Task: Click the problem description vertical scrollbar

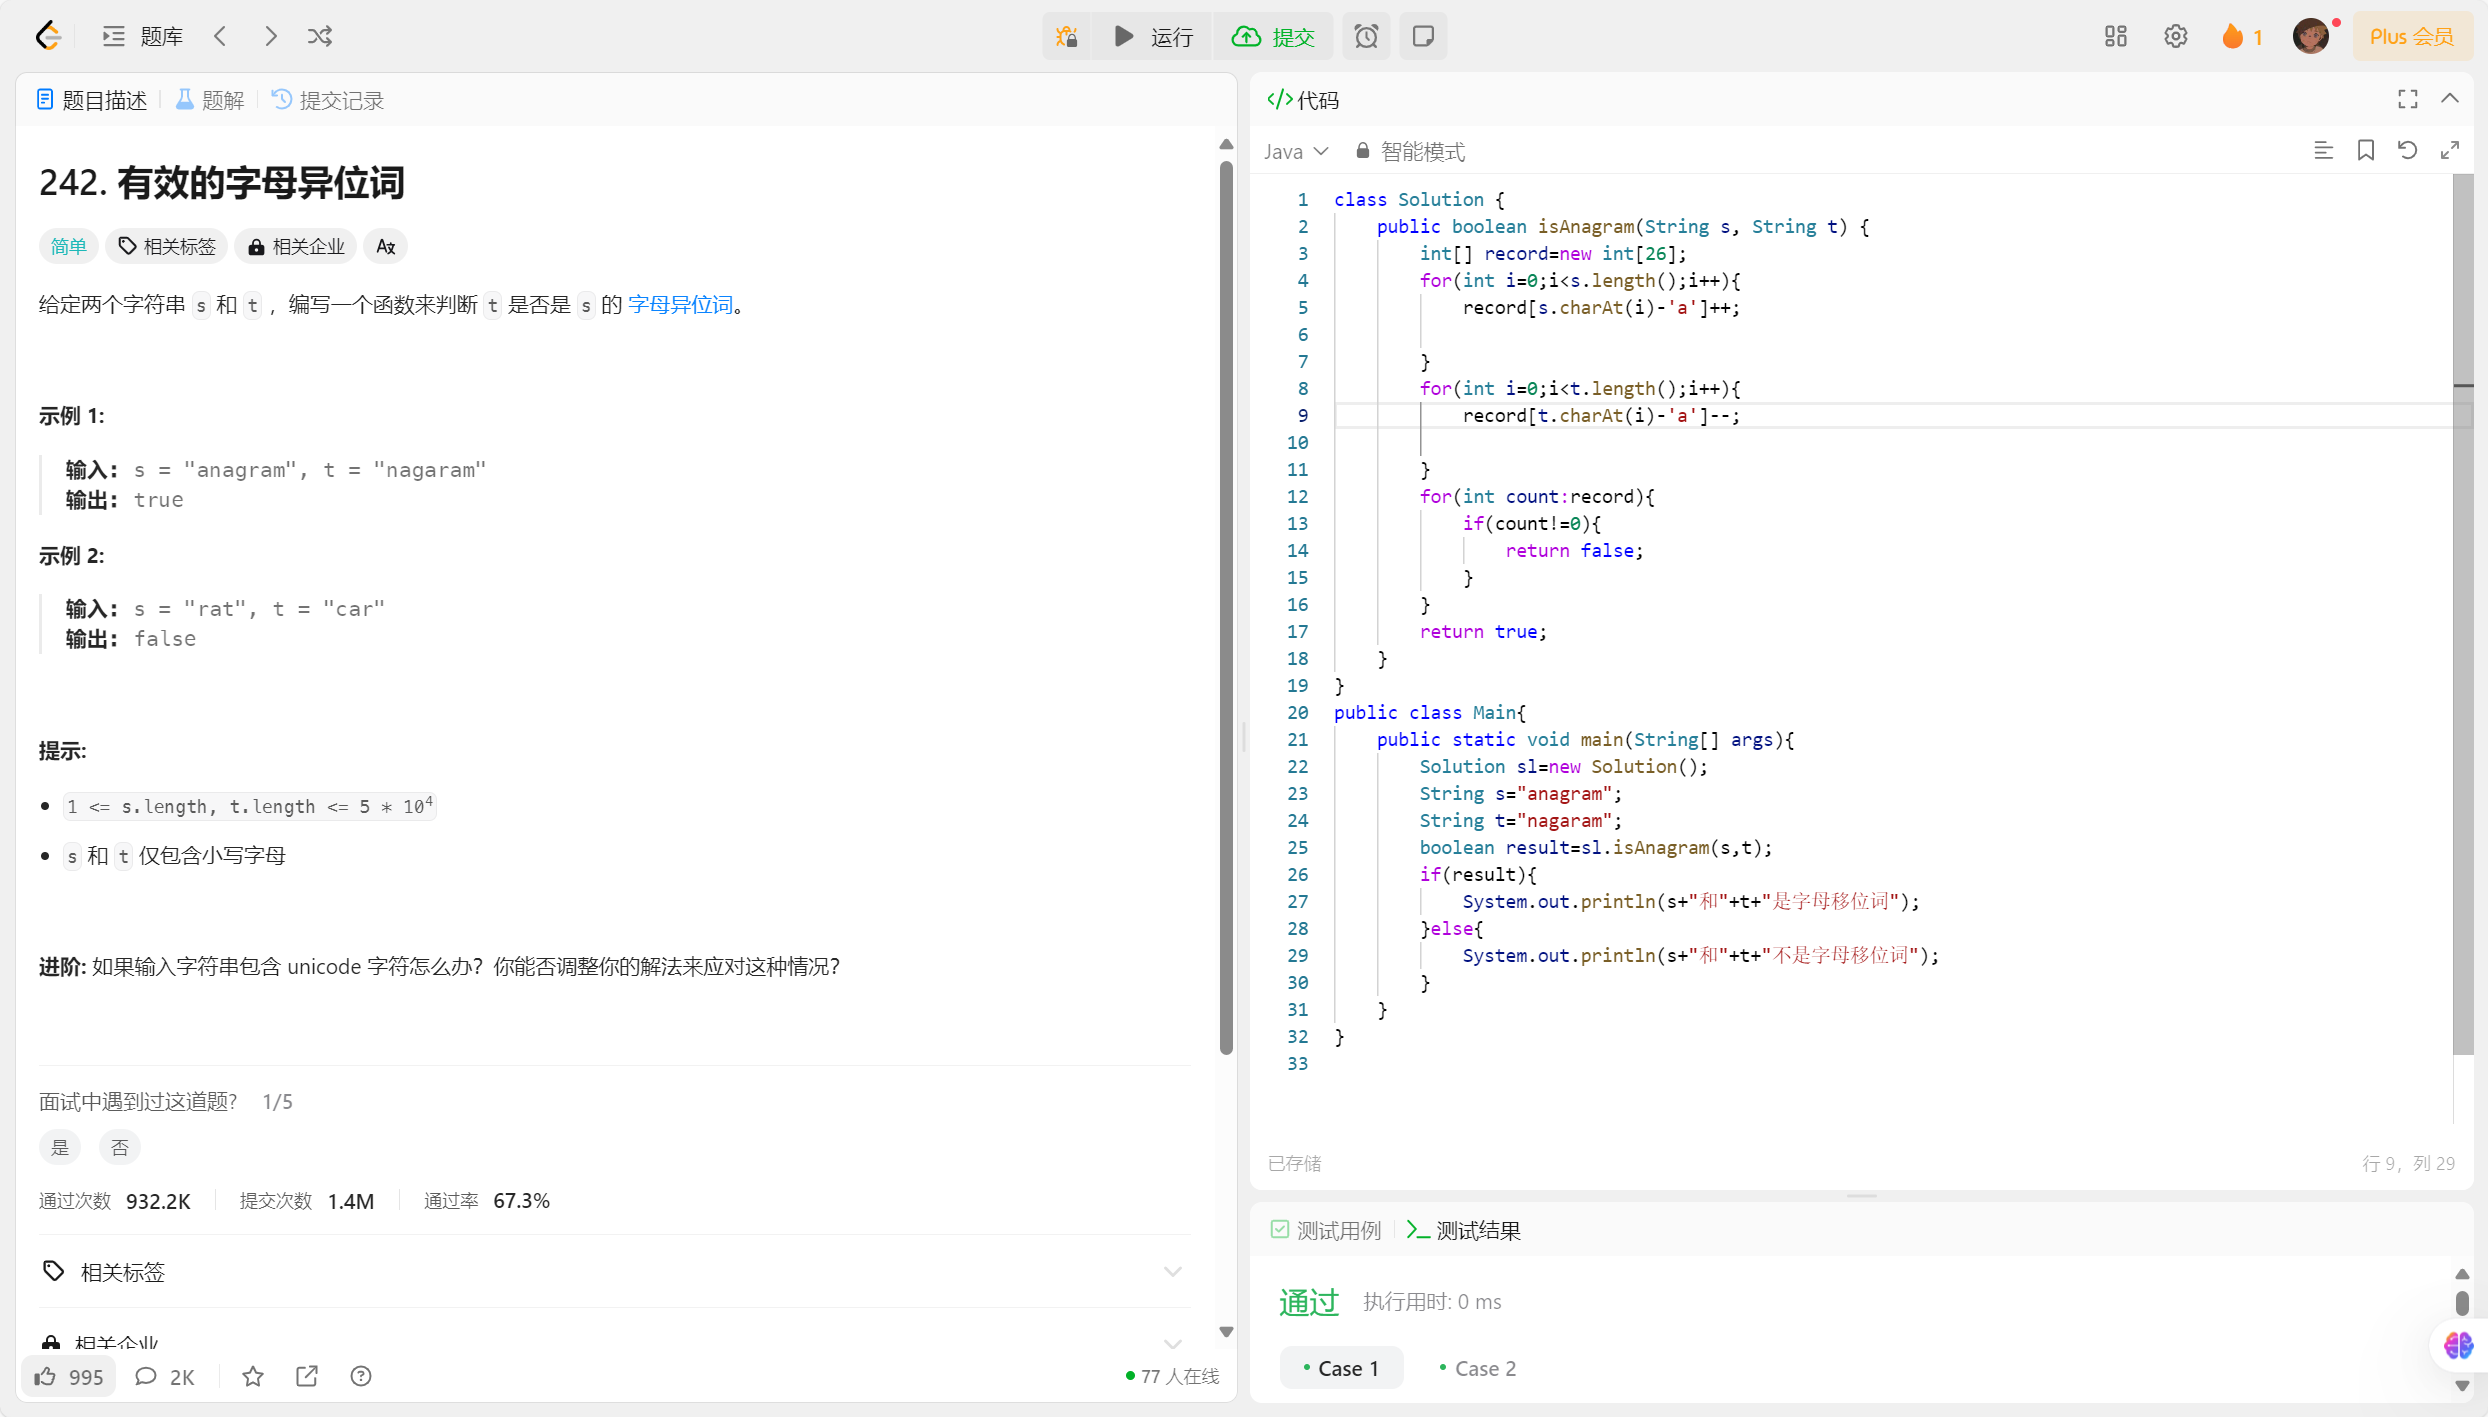Action: click(x=1226, y=600)
